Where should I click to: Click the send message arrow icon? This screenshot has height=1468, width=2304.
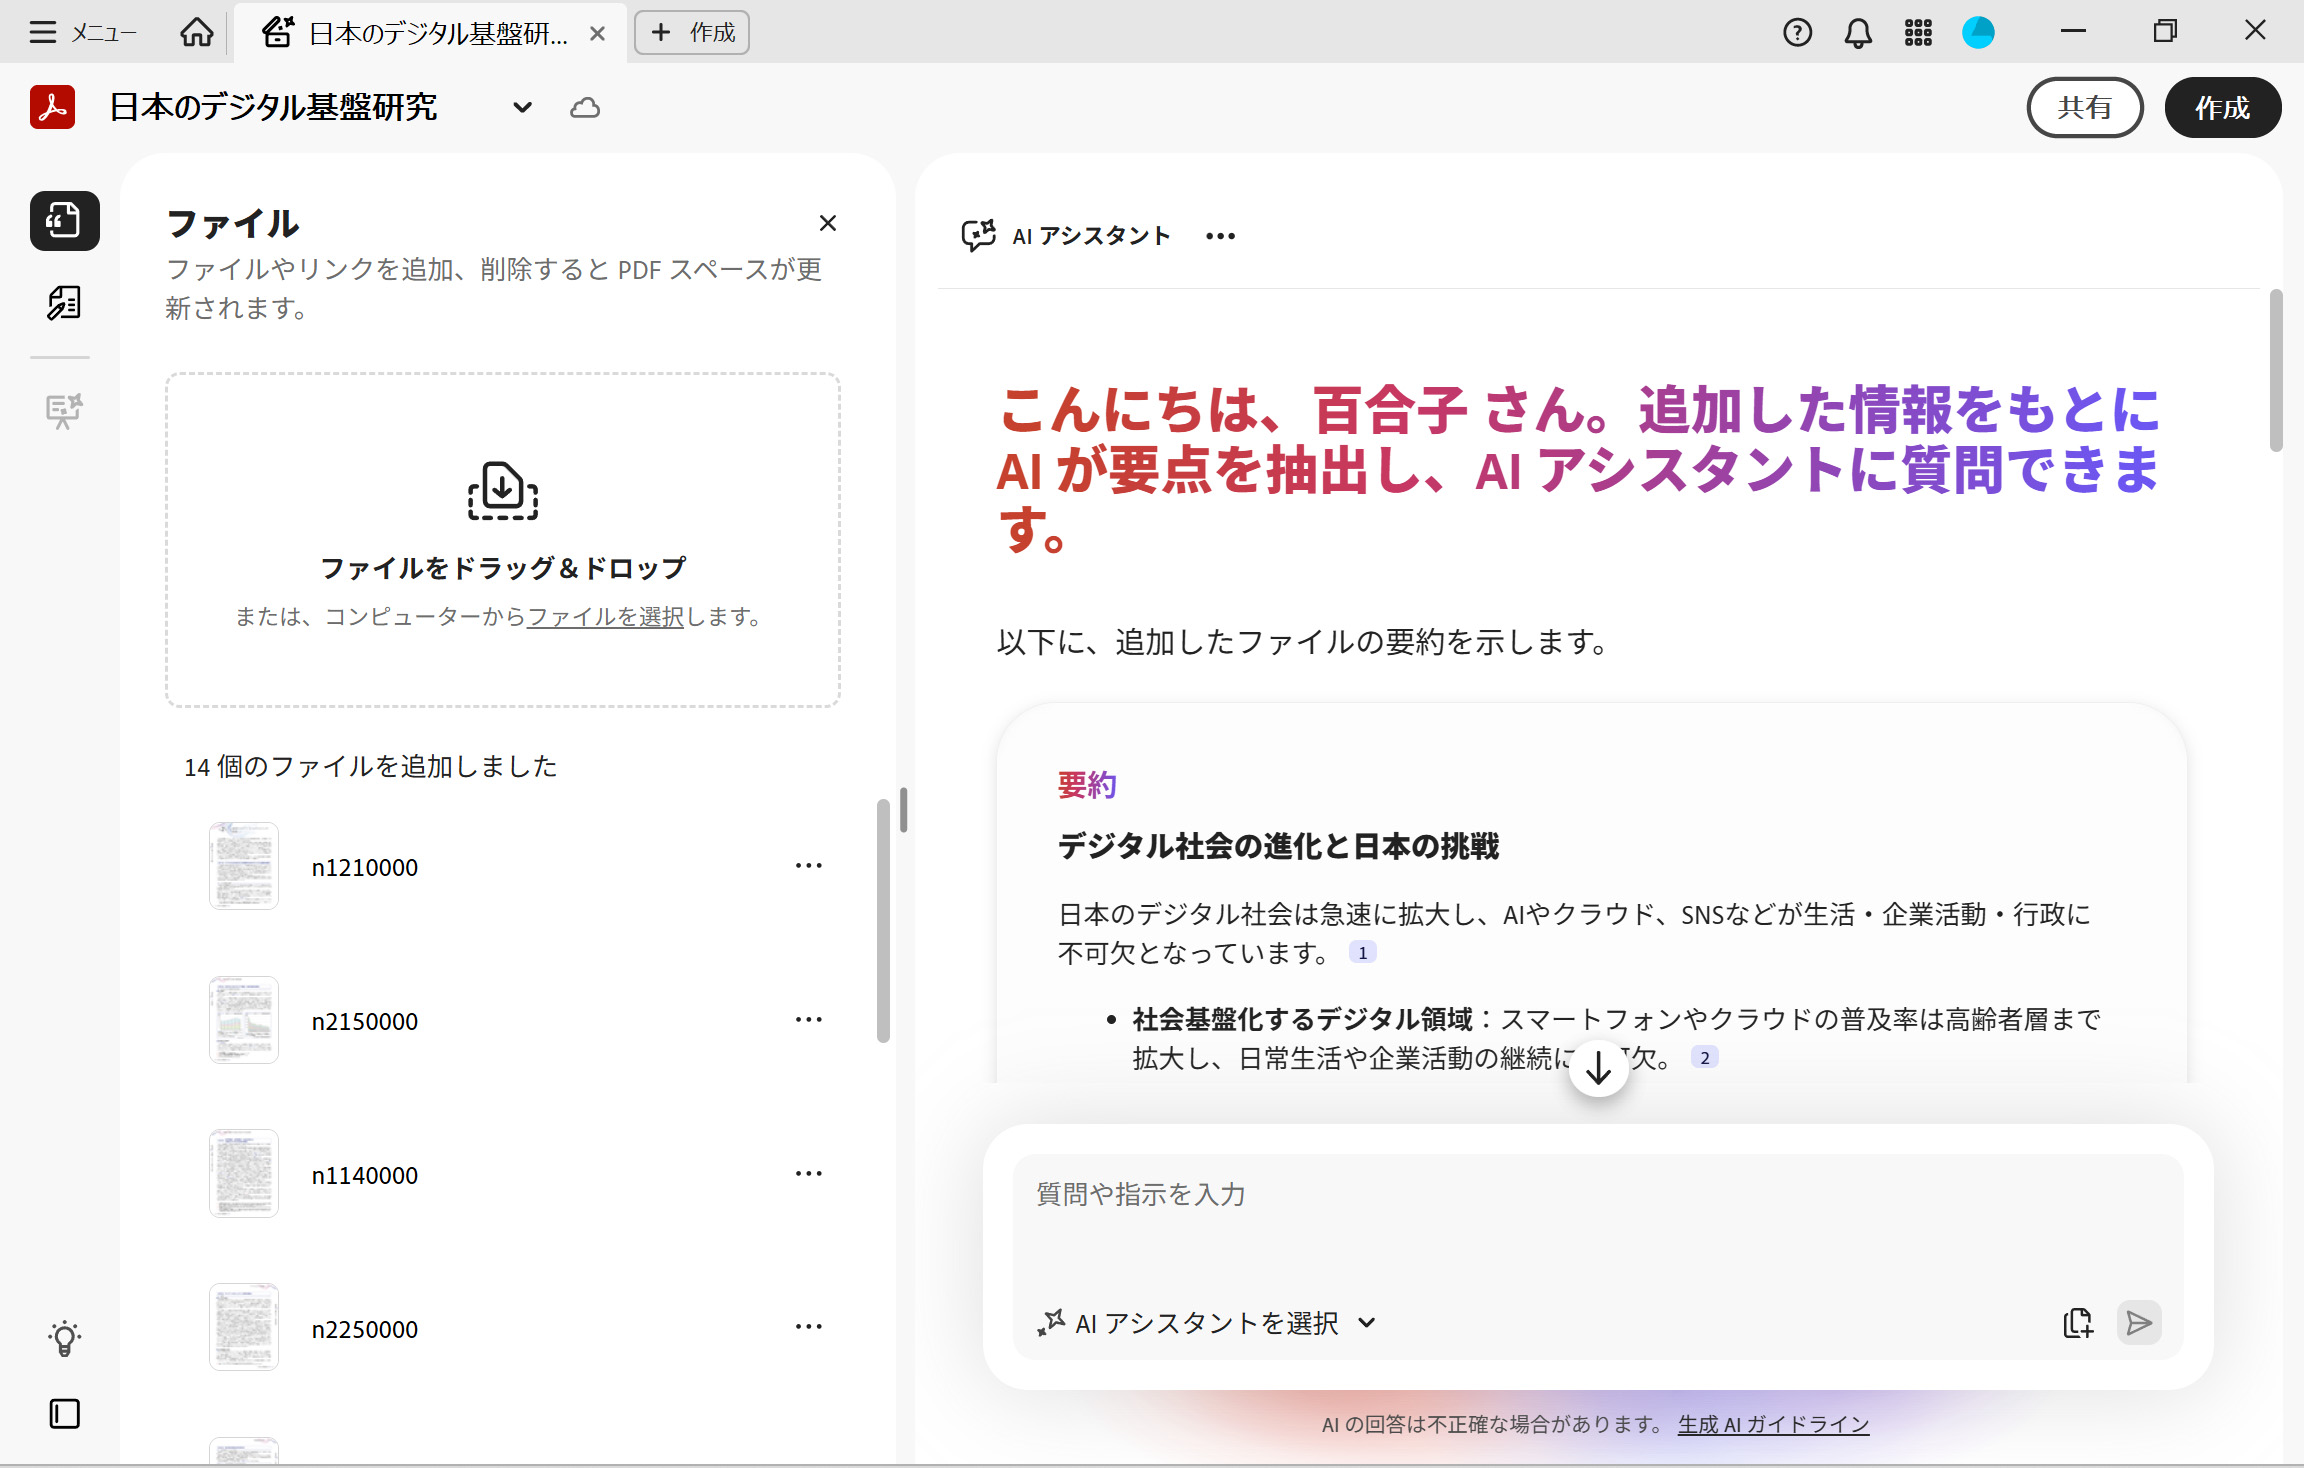pos(2139,1323)
